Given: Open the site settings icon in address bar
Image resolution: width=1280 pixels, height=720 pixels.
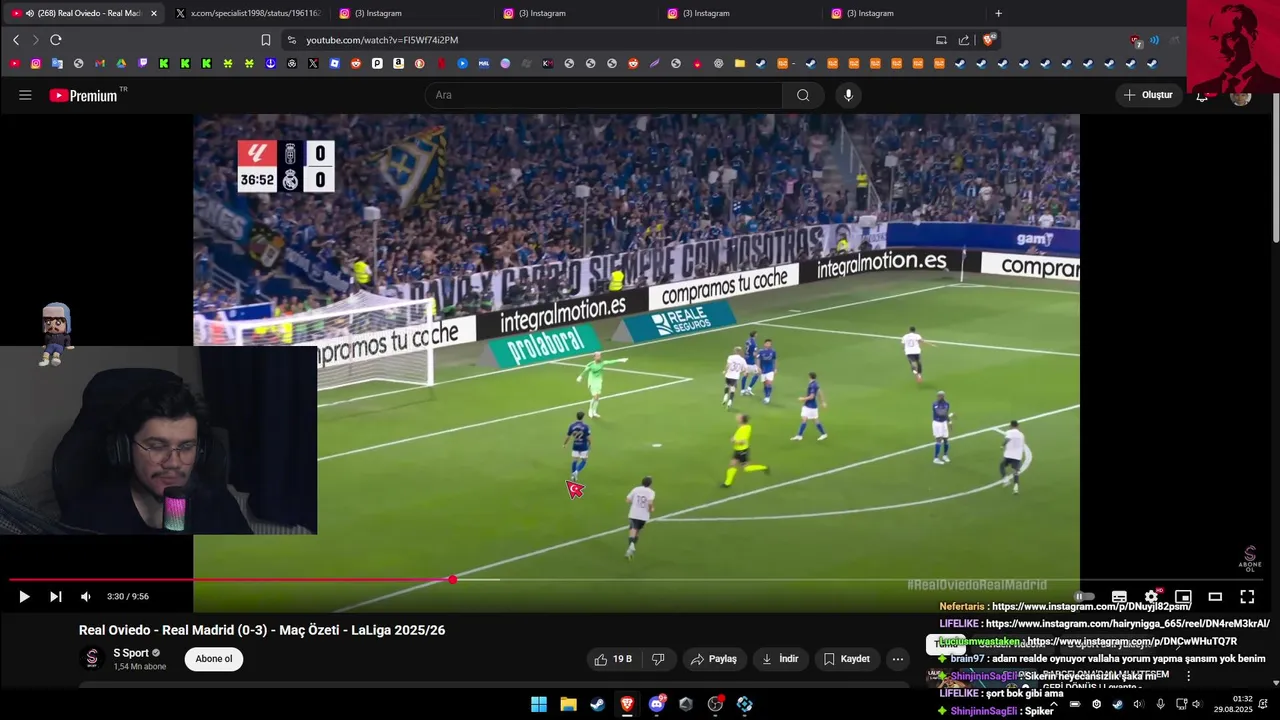Looking at the screenshot, I should (x=291, y=40).
